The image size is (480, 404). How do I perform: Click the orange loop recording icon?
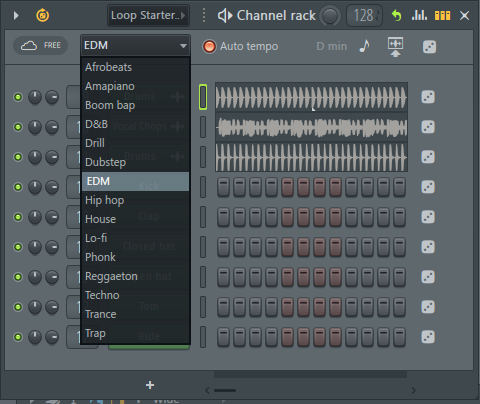[x=42, y=15]
